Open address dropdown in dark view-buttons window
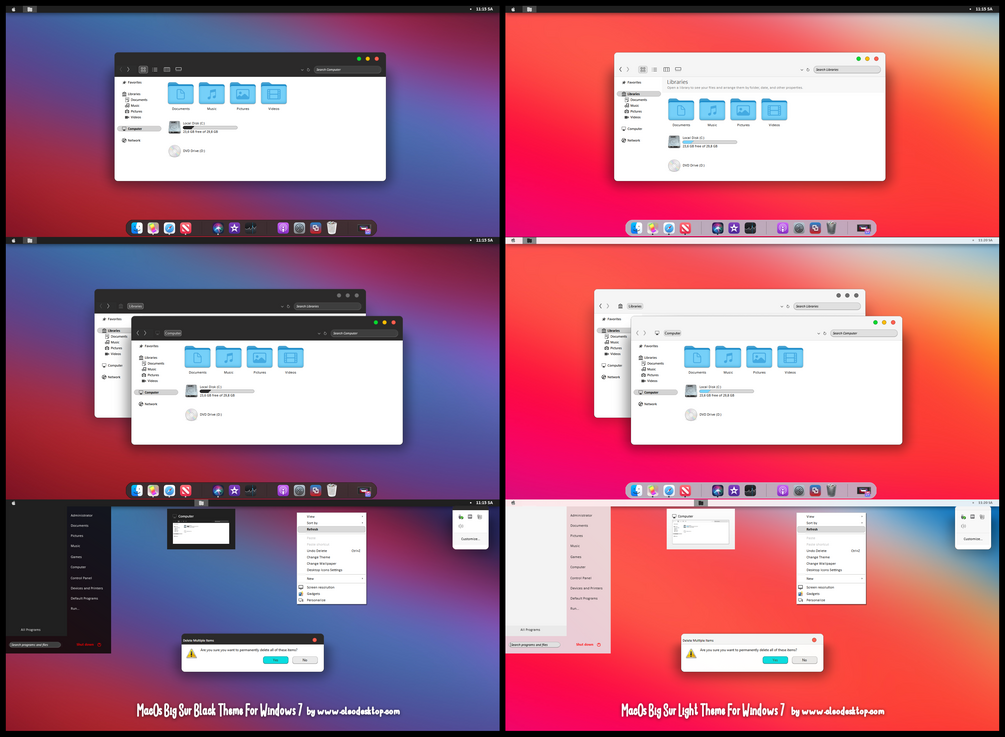The image size is (1005, 737). (302, 69)
